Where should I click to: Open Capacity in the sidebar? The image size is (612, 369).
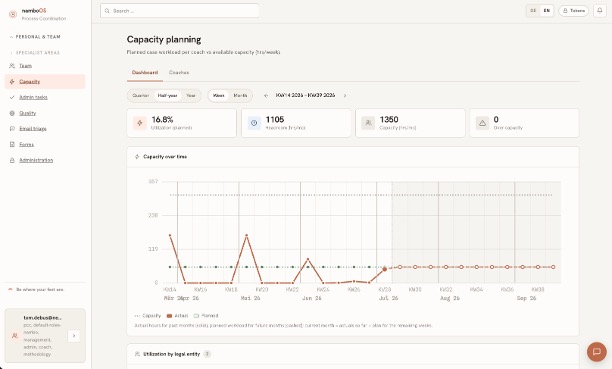45,82
